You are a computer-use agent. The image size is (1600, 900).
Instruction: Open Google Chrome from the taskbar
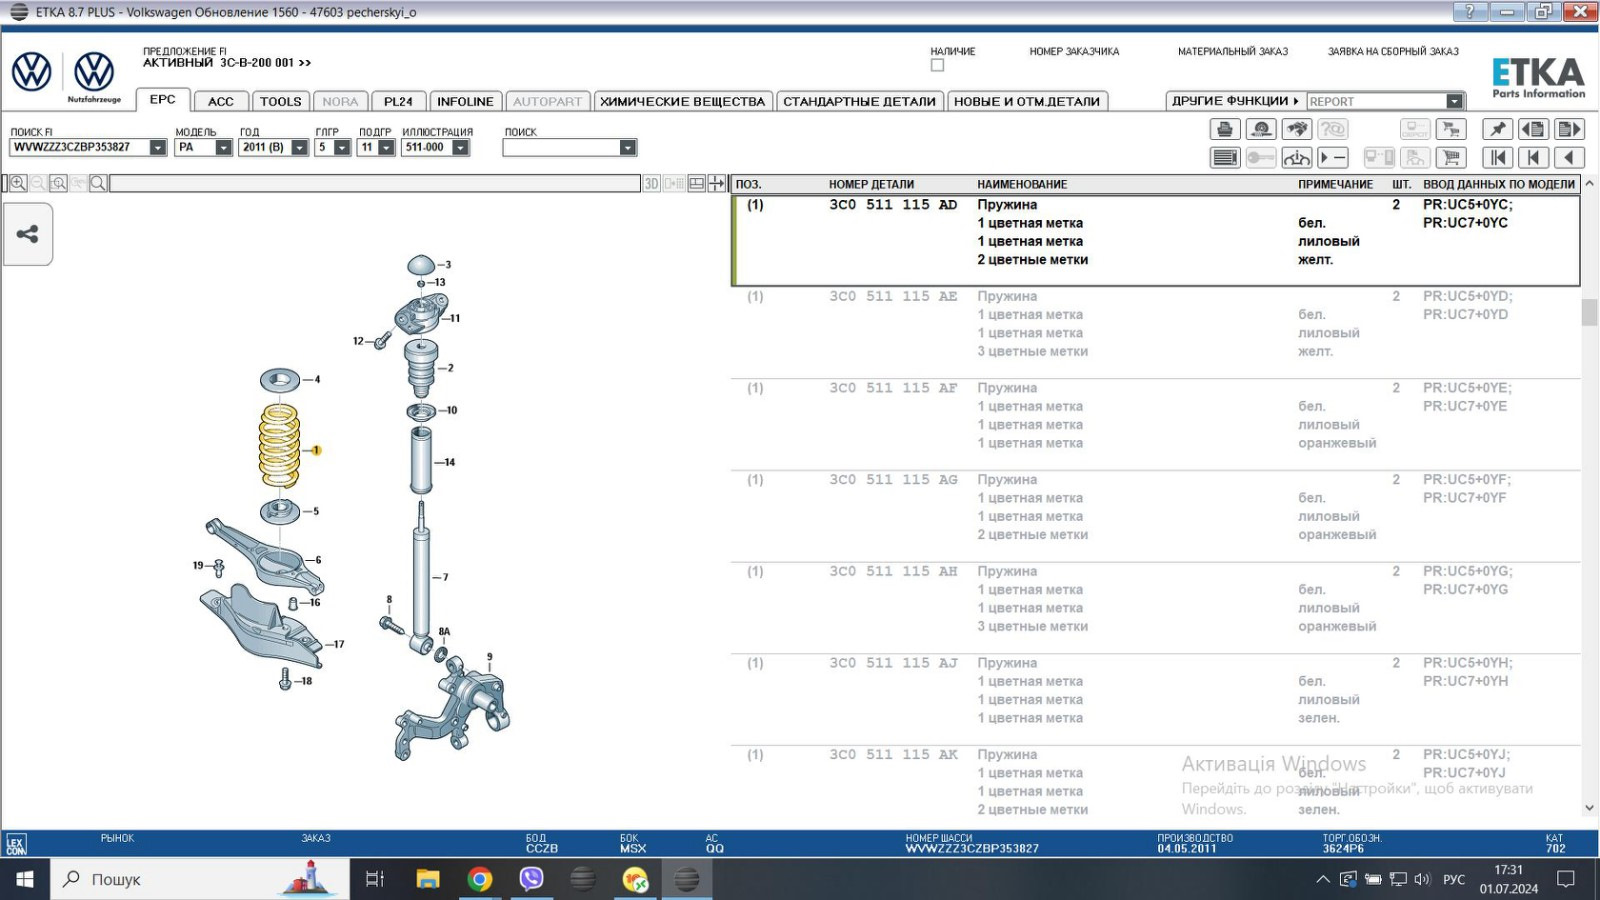[480, 879]
